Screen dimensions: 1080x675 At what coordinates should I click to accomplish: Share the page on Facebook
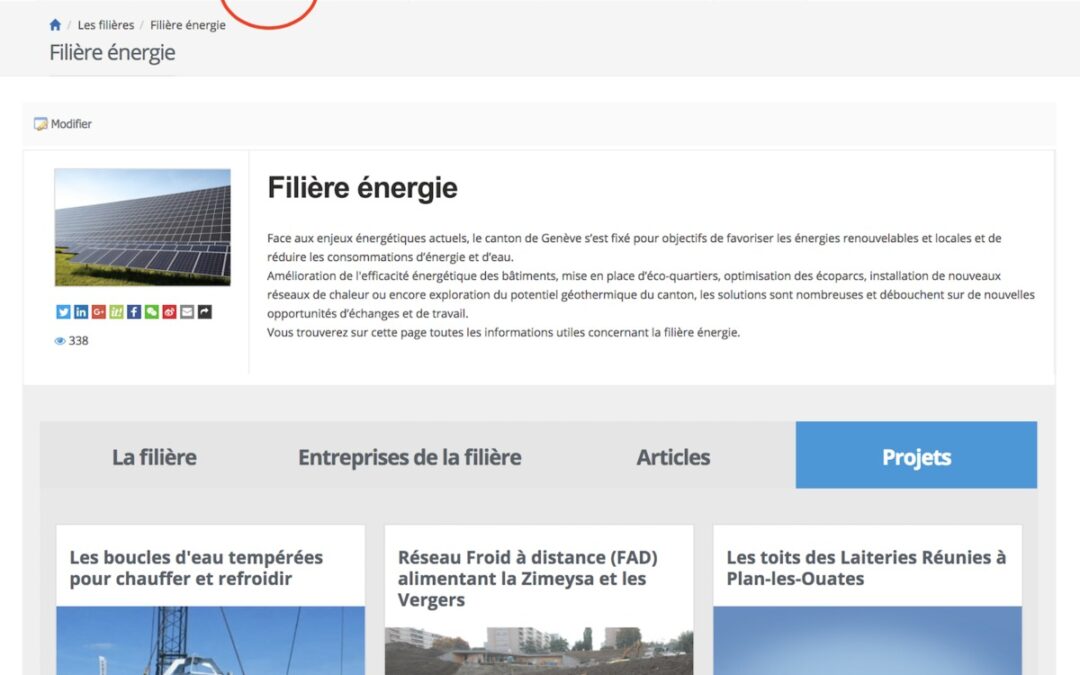click(134, 312)
